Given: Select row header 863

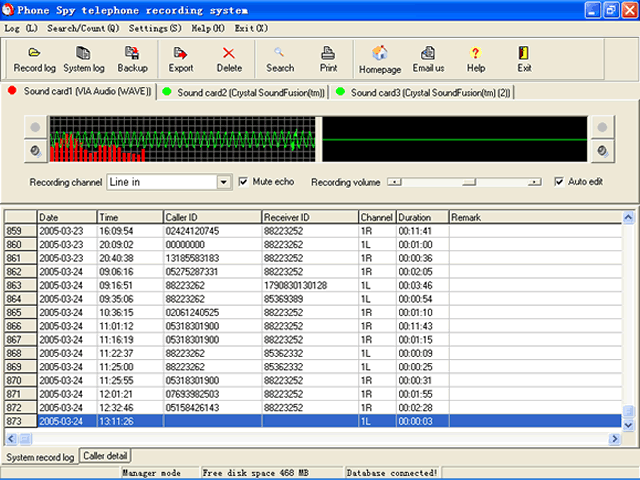Looking at the screenshot, I should click(20, 285).
